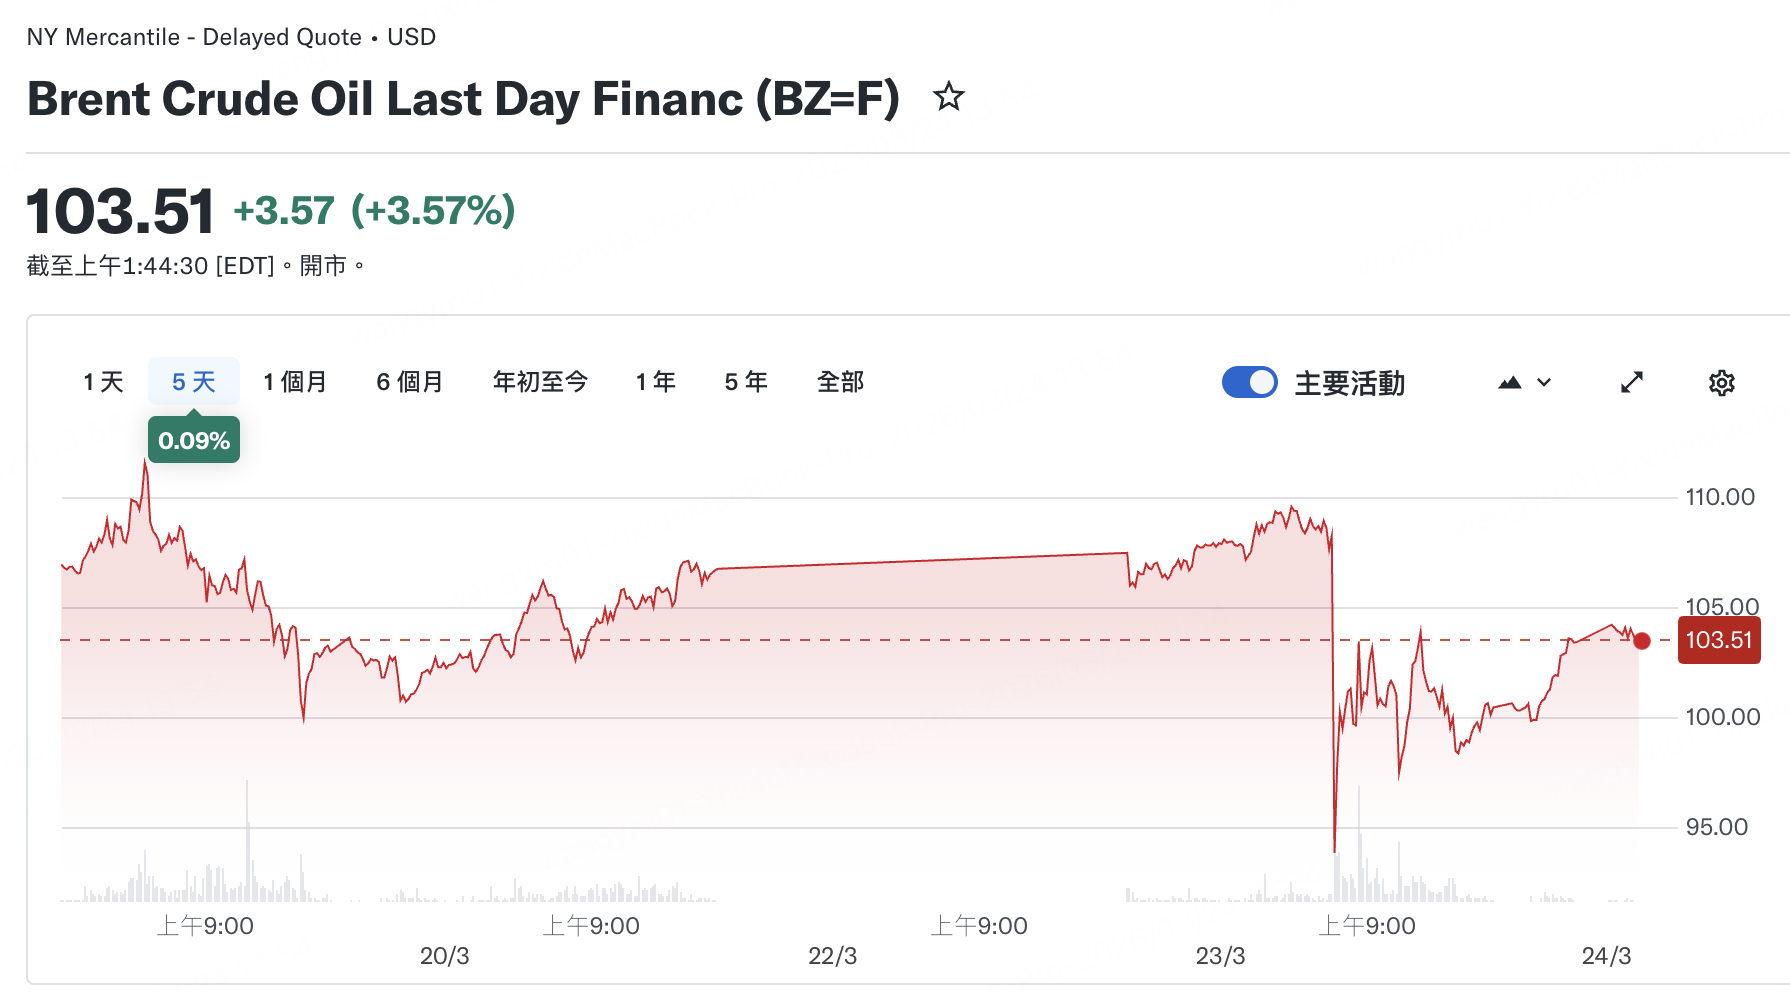The width and height of the screenshot is (1790, 992).
Task: Open chart settings gear icon
Action: pos(1721,383)
